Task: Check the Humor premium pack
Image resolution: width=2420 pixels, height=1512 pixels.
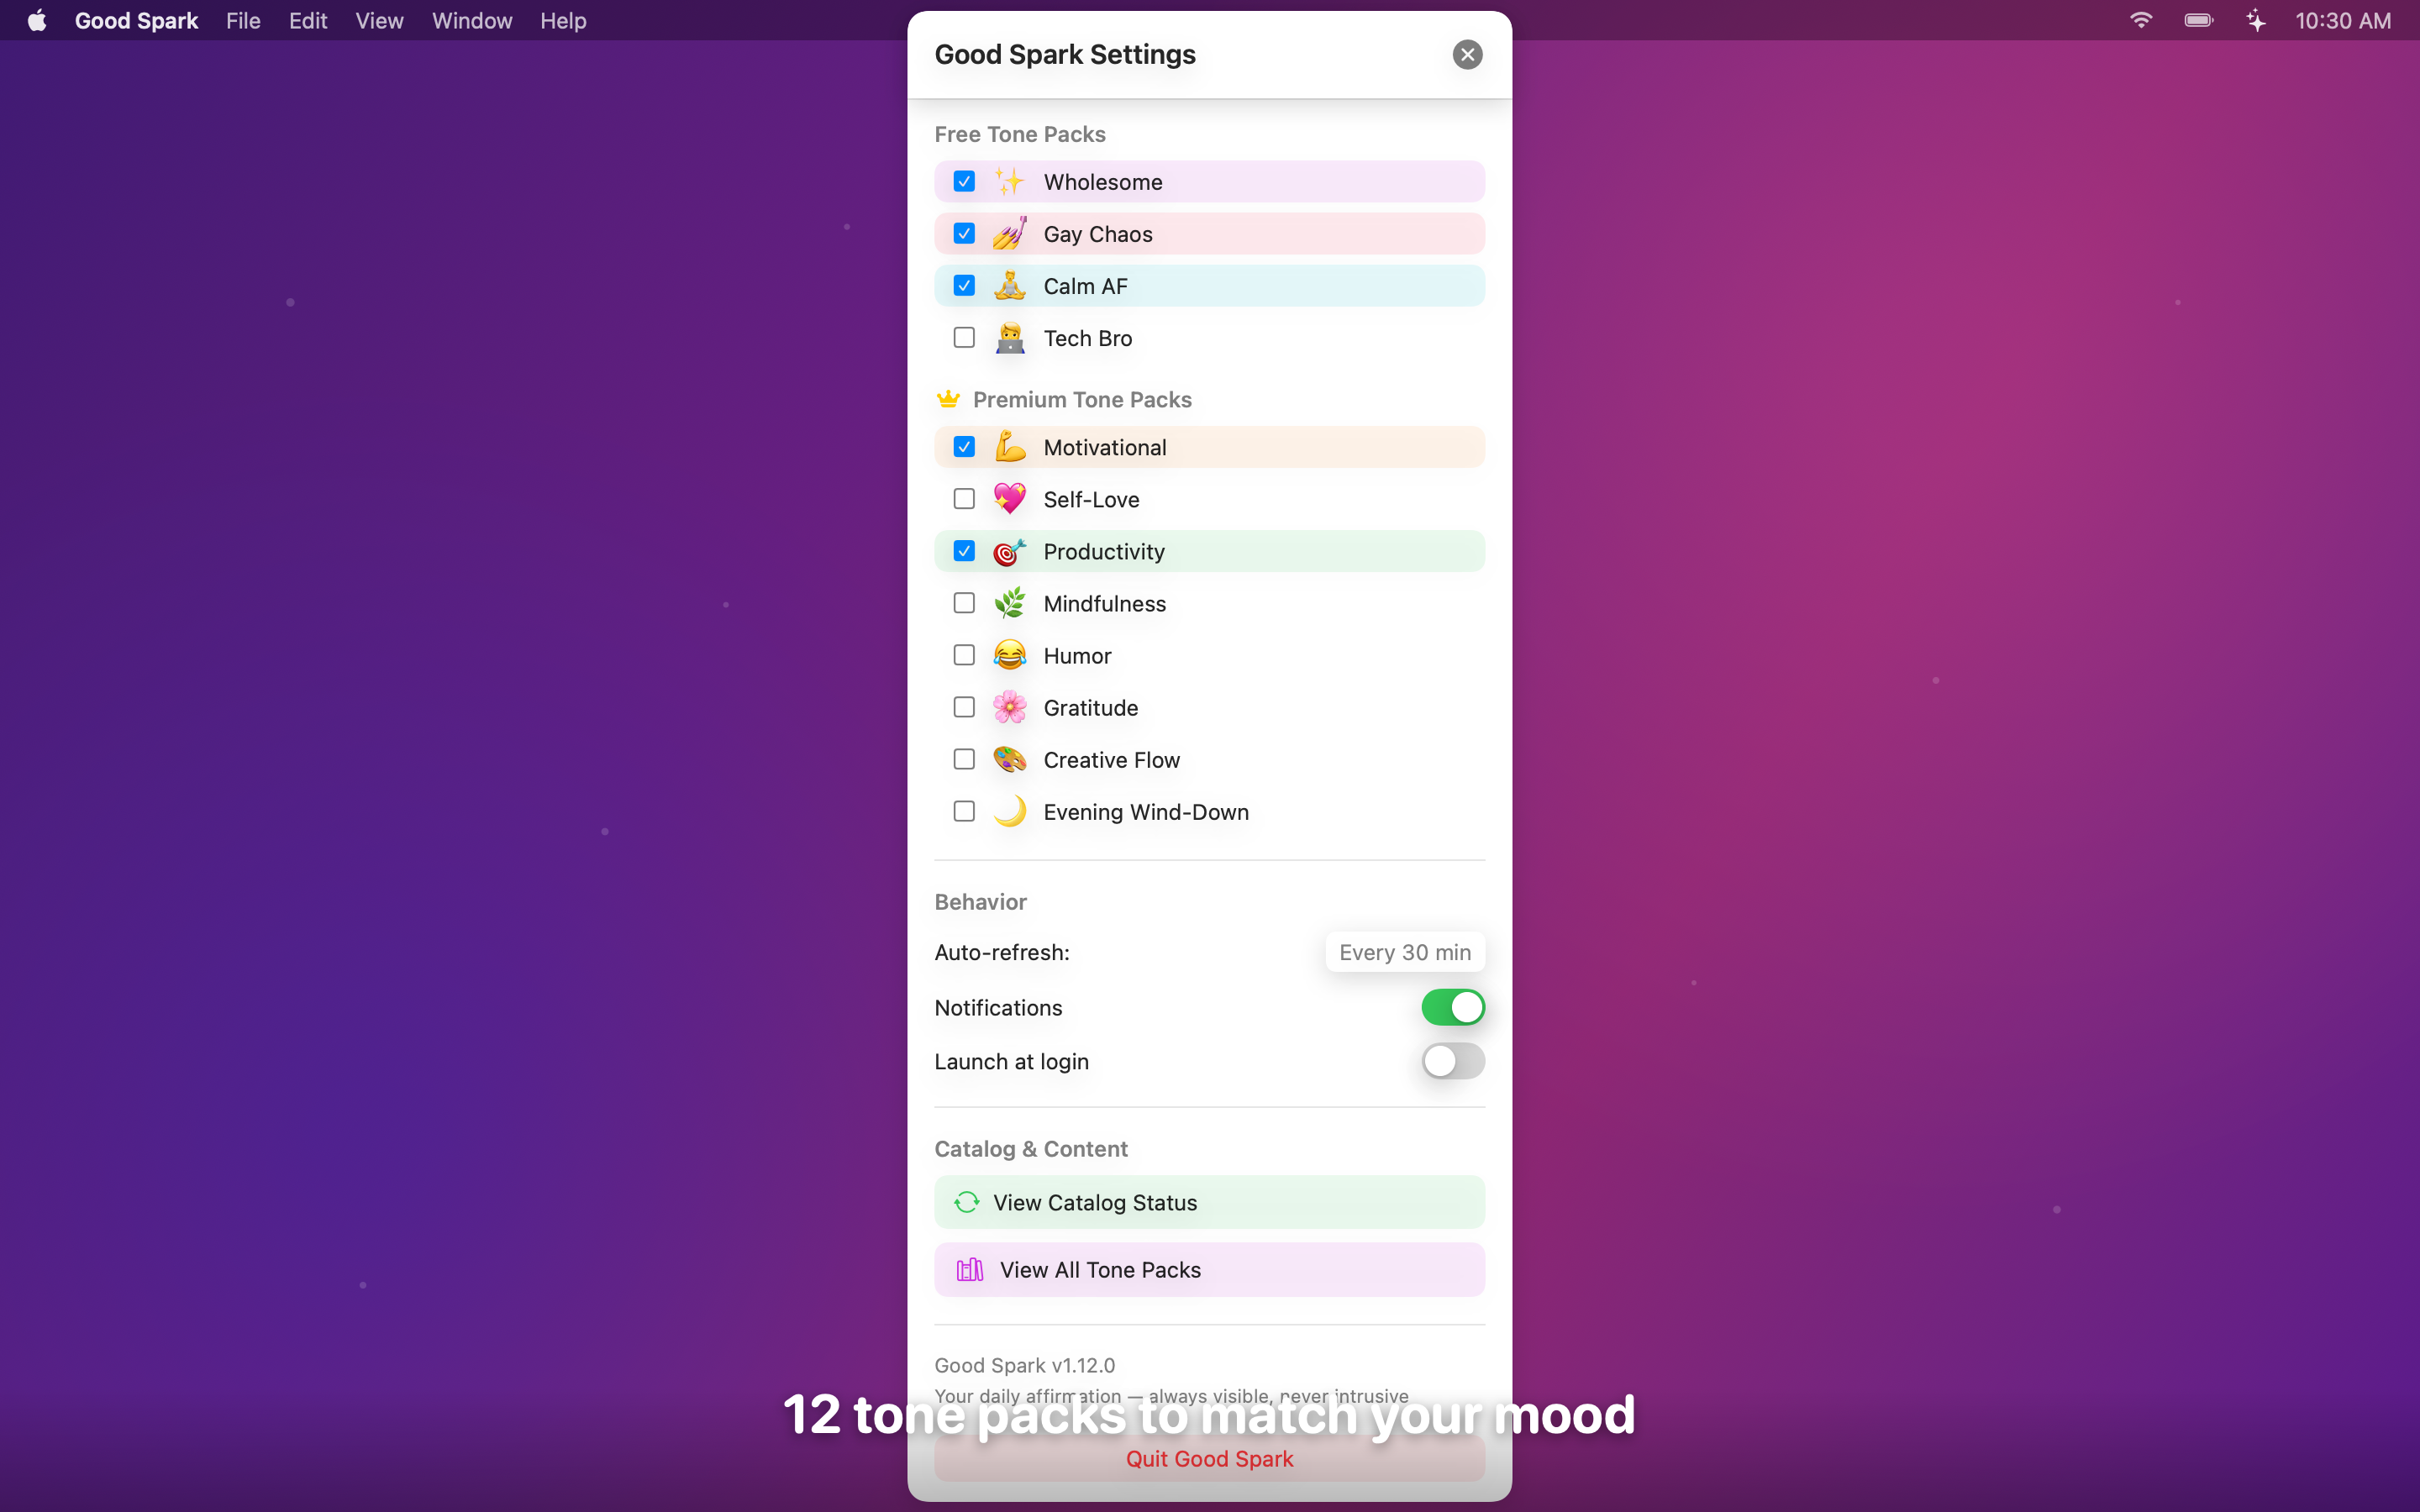Action: 964,655
